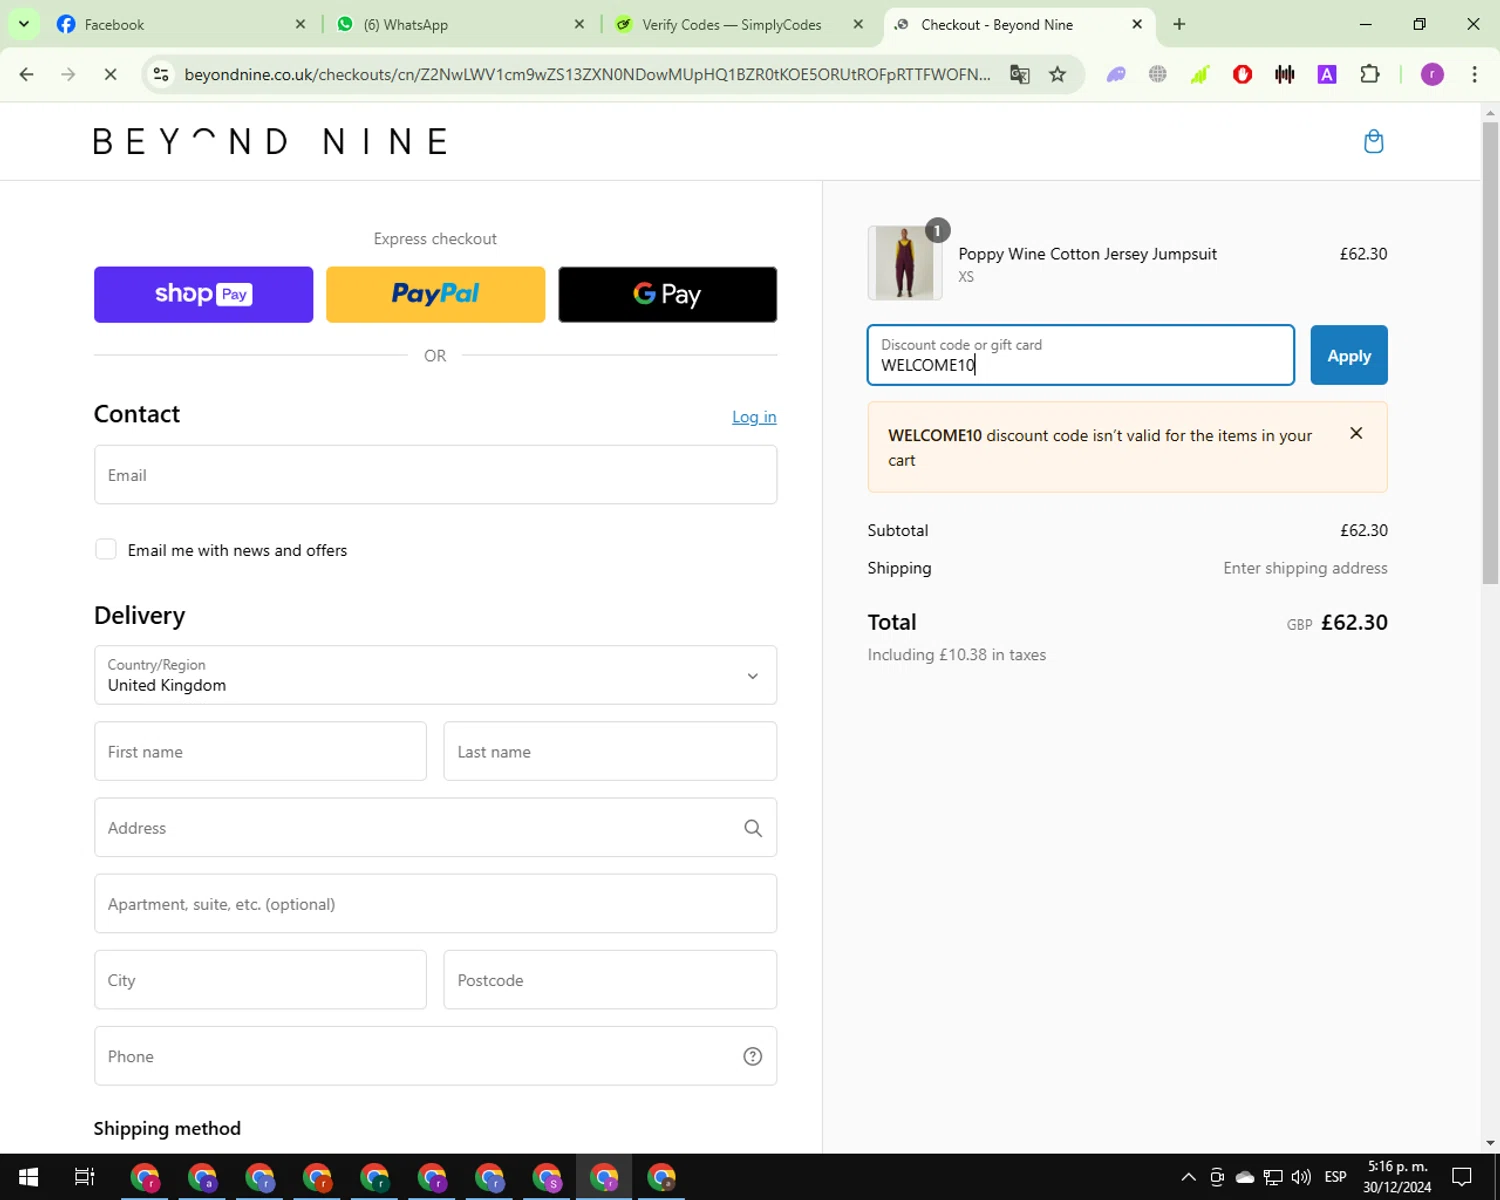This screenshot has height=1200, width=1500.
Task: Open the tab search dropdown arrow
Action: [x=24, y=24]
